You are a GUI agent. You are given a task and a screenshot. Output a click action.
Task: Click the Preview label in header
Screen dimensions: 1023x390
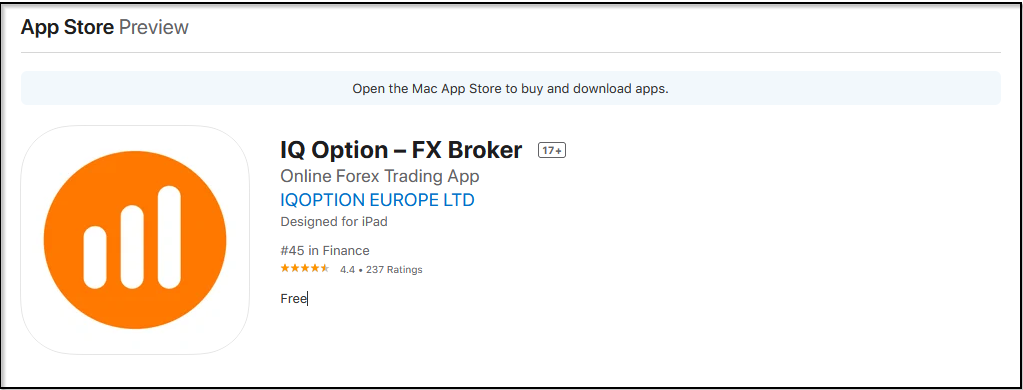coord(154,27)
